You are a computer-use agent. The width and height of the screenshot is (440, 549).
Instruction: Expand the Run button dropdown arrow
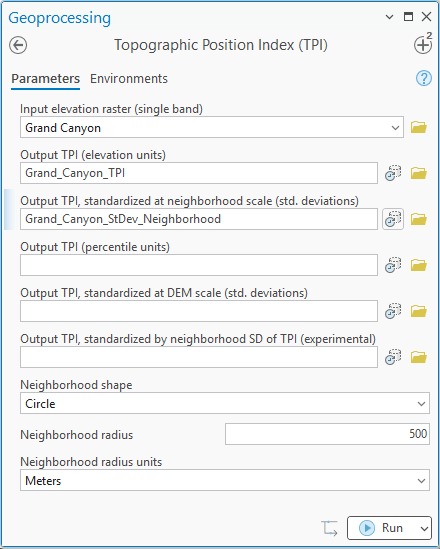(424, 528)
